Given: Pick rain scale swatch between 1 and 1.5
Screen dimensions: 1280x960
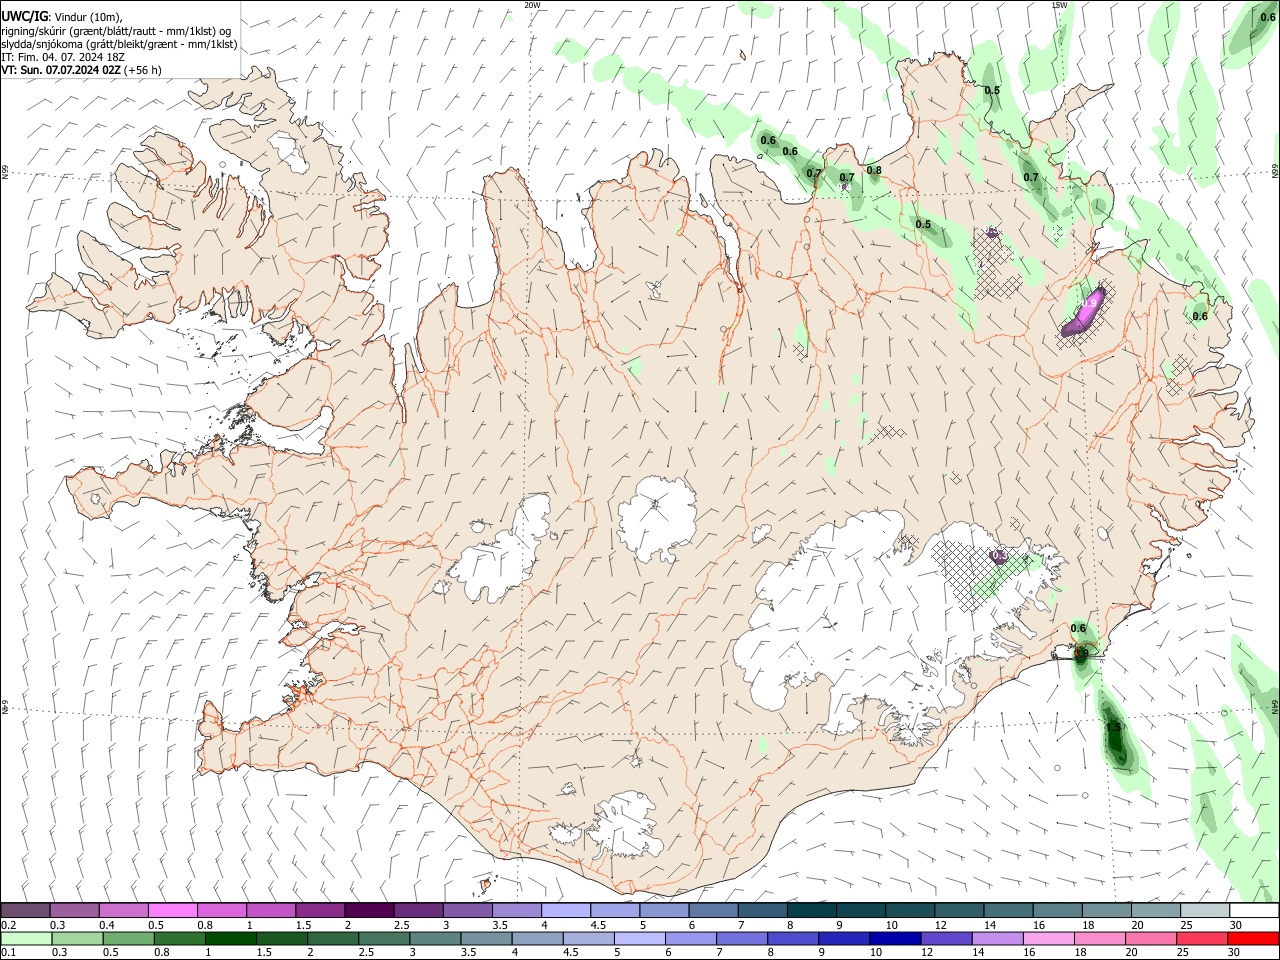Looking at the screenshot, I should click(x=230, y=939).
